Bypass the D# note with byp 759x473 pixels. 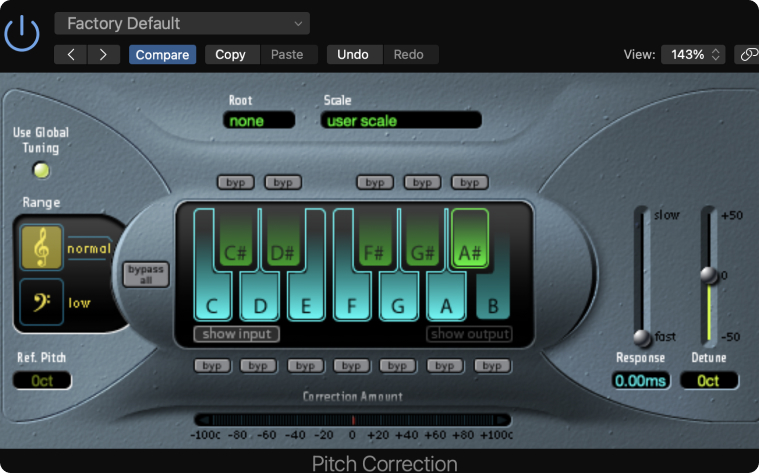(283, 183)
